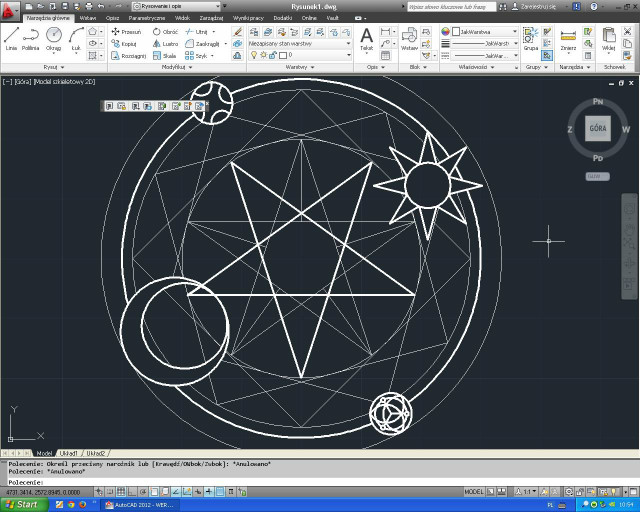
Task: Click the table icon in Opis panel
Action: [385, 56]
